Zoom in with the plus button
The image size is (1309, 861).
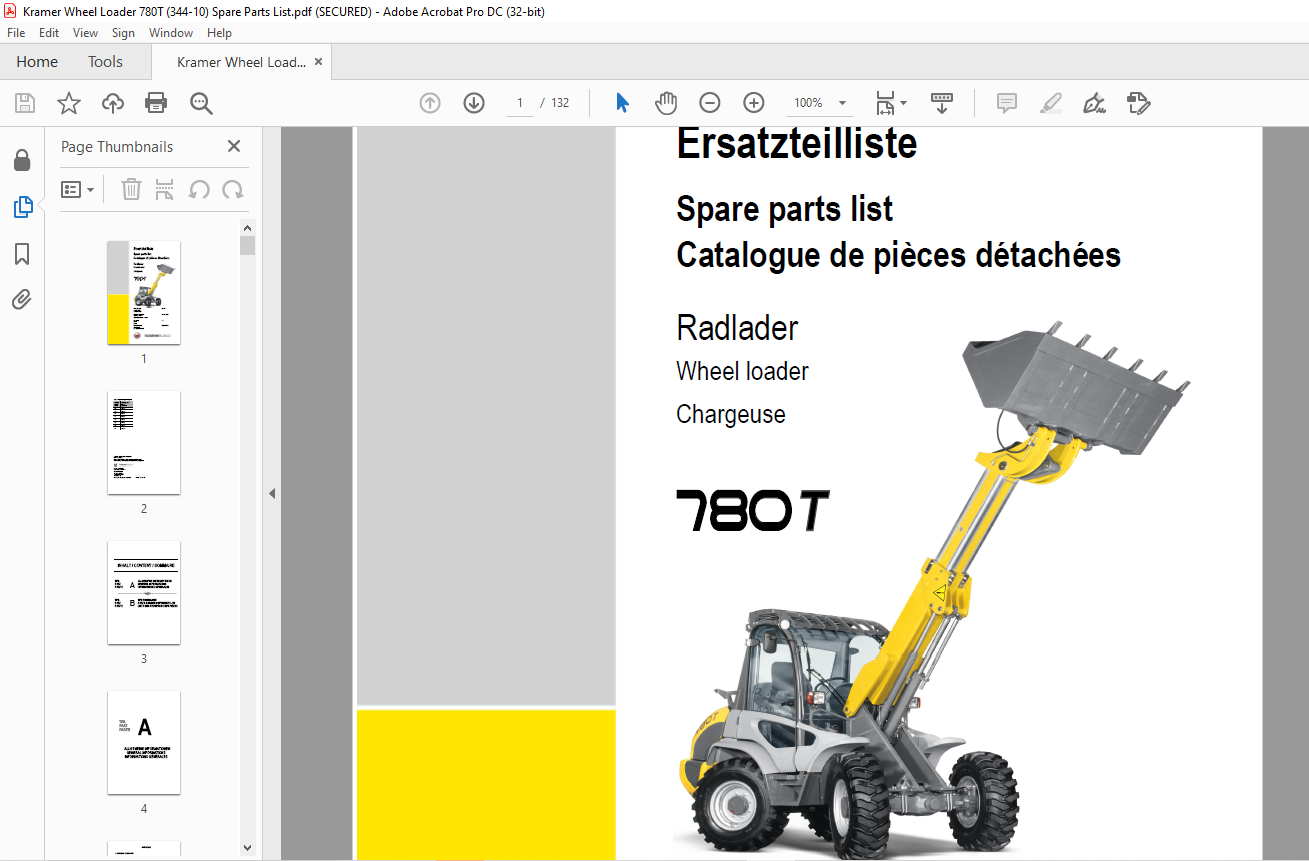click(754, 103)
